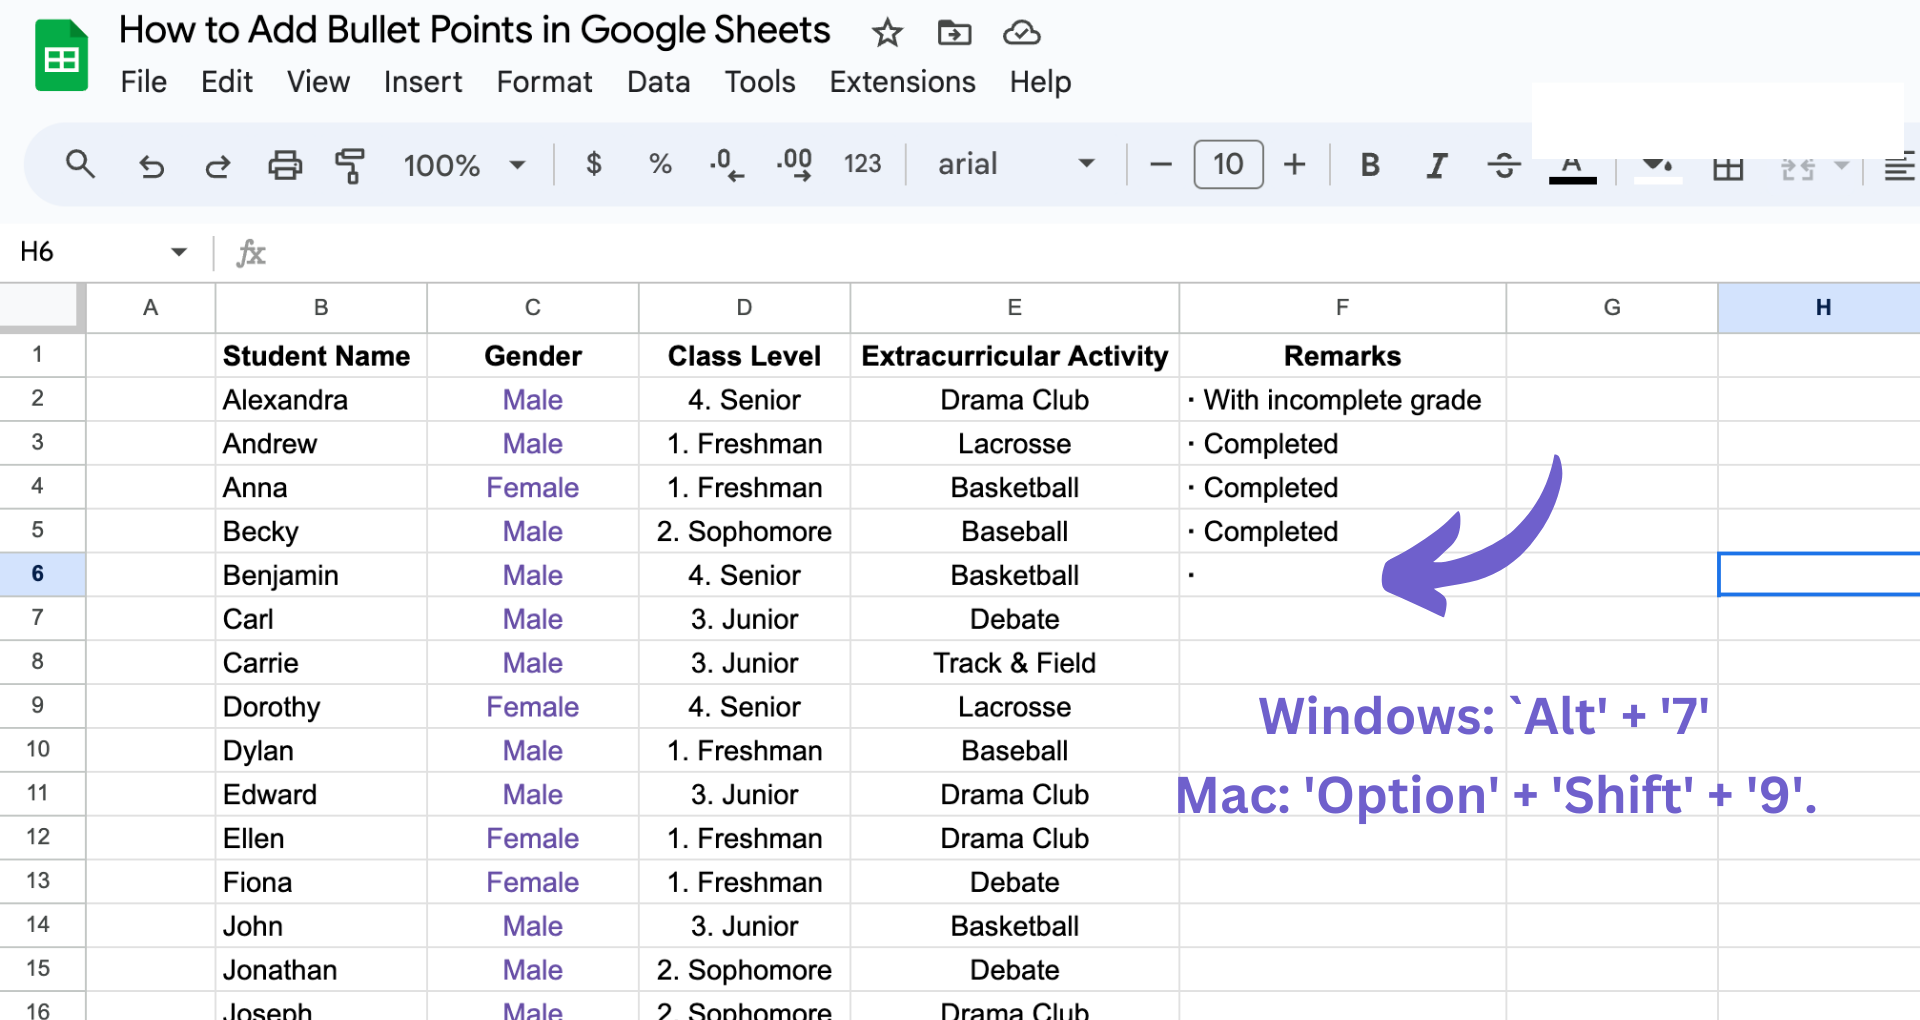Open the Print dialog icon
Viewport: 1920px width, 1020px height.
[x=285, y=165]
